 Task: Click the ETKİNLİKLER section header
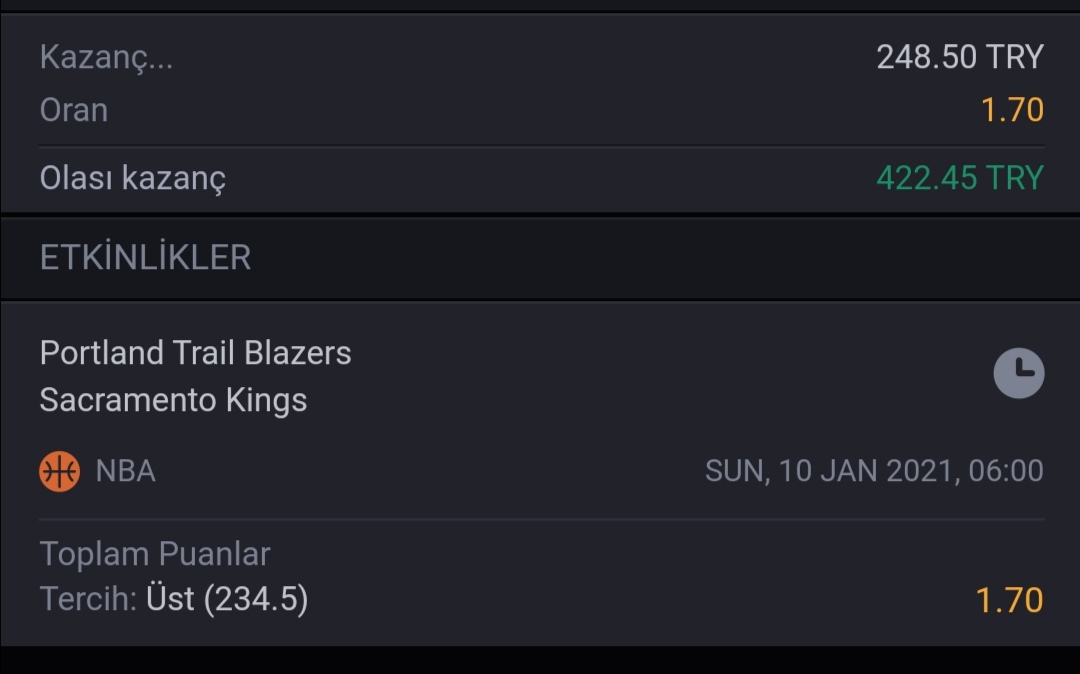click(145, 257)
